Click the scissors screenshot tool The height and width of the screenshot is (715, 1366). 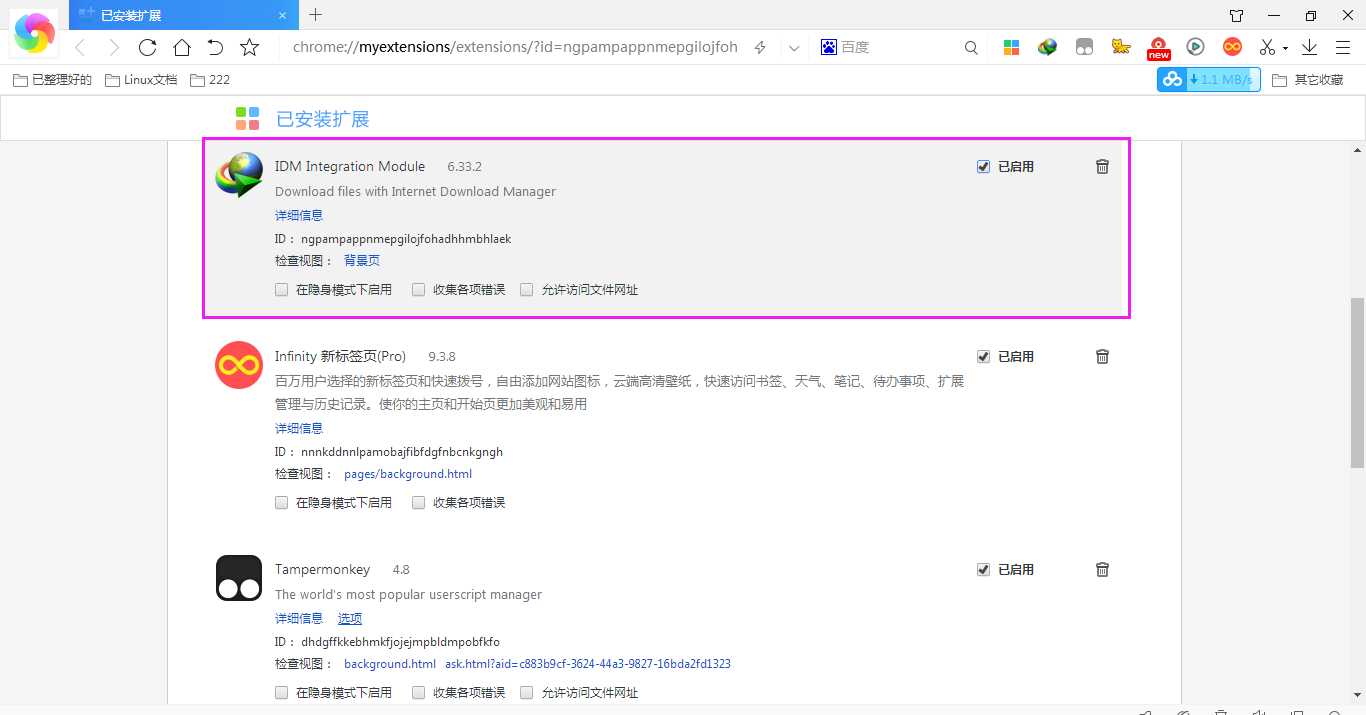(1267, 47)
